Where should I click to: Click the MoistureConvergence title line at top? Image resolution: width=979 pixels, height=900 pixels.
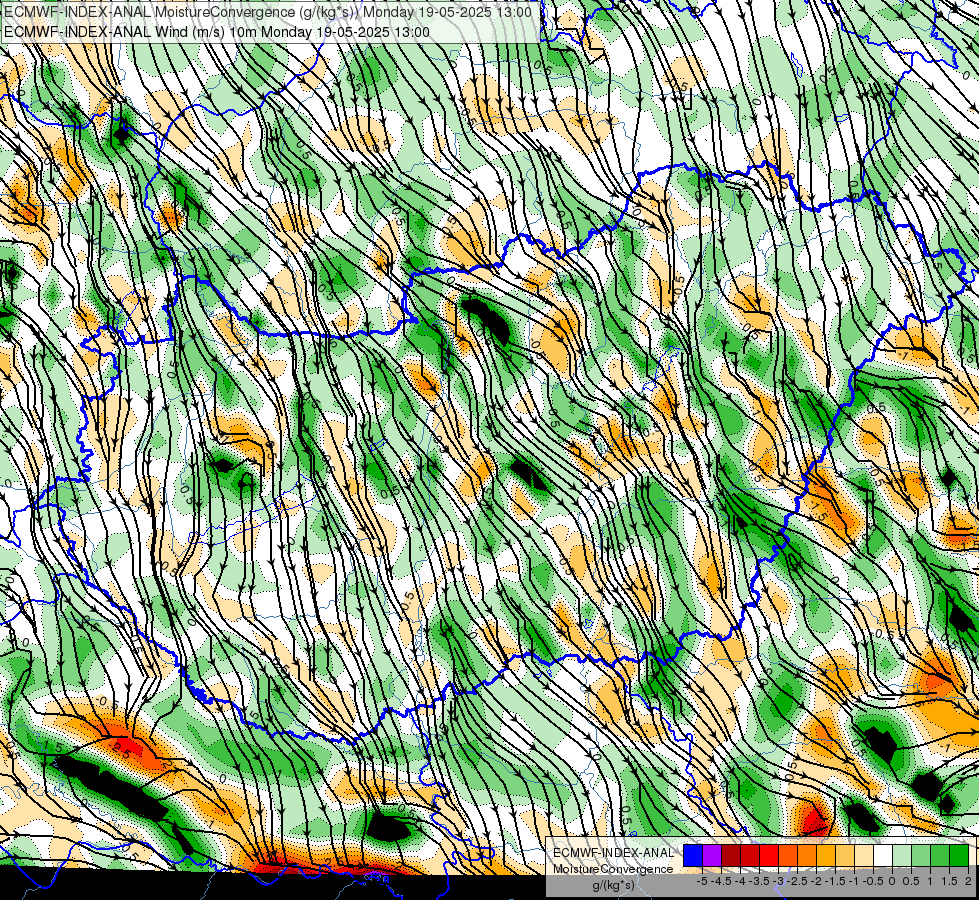coord(268,12)
